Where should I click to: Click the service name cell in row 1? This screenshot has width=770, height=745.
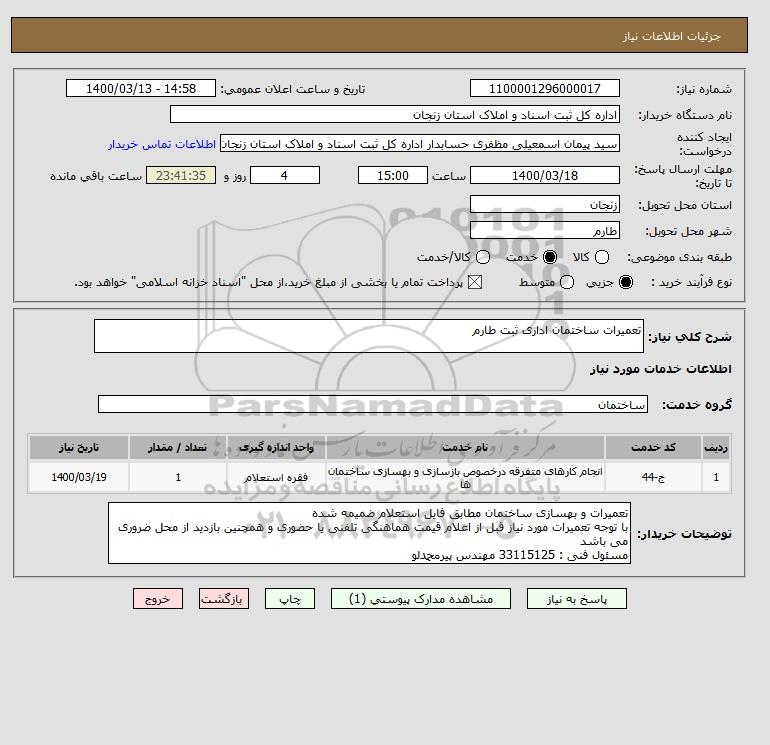tap(465, 477)
